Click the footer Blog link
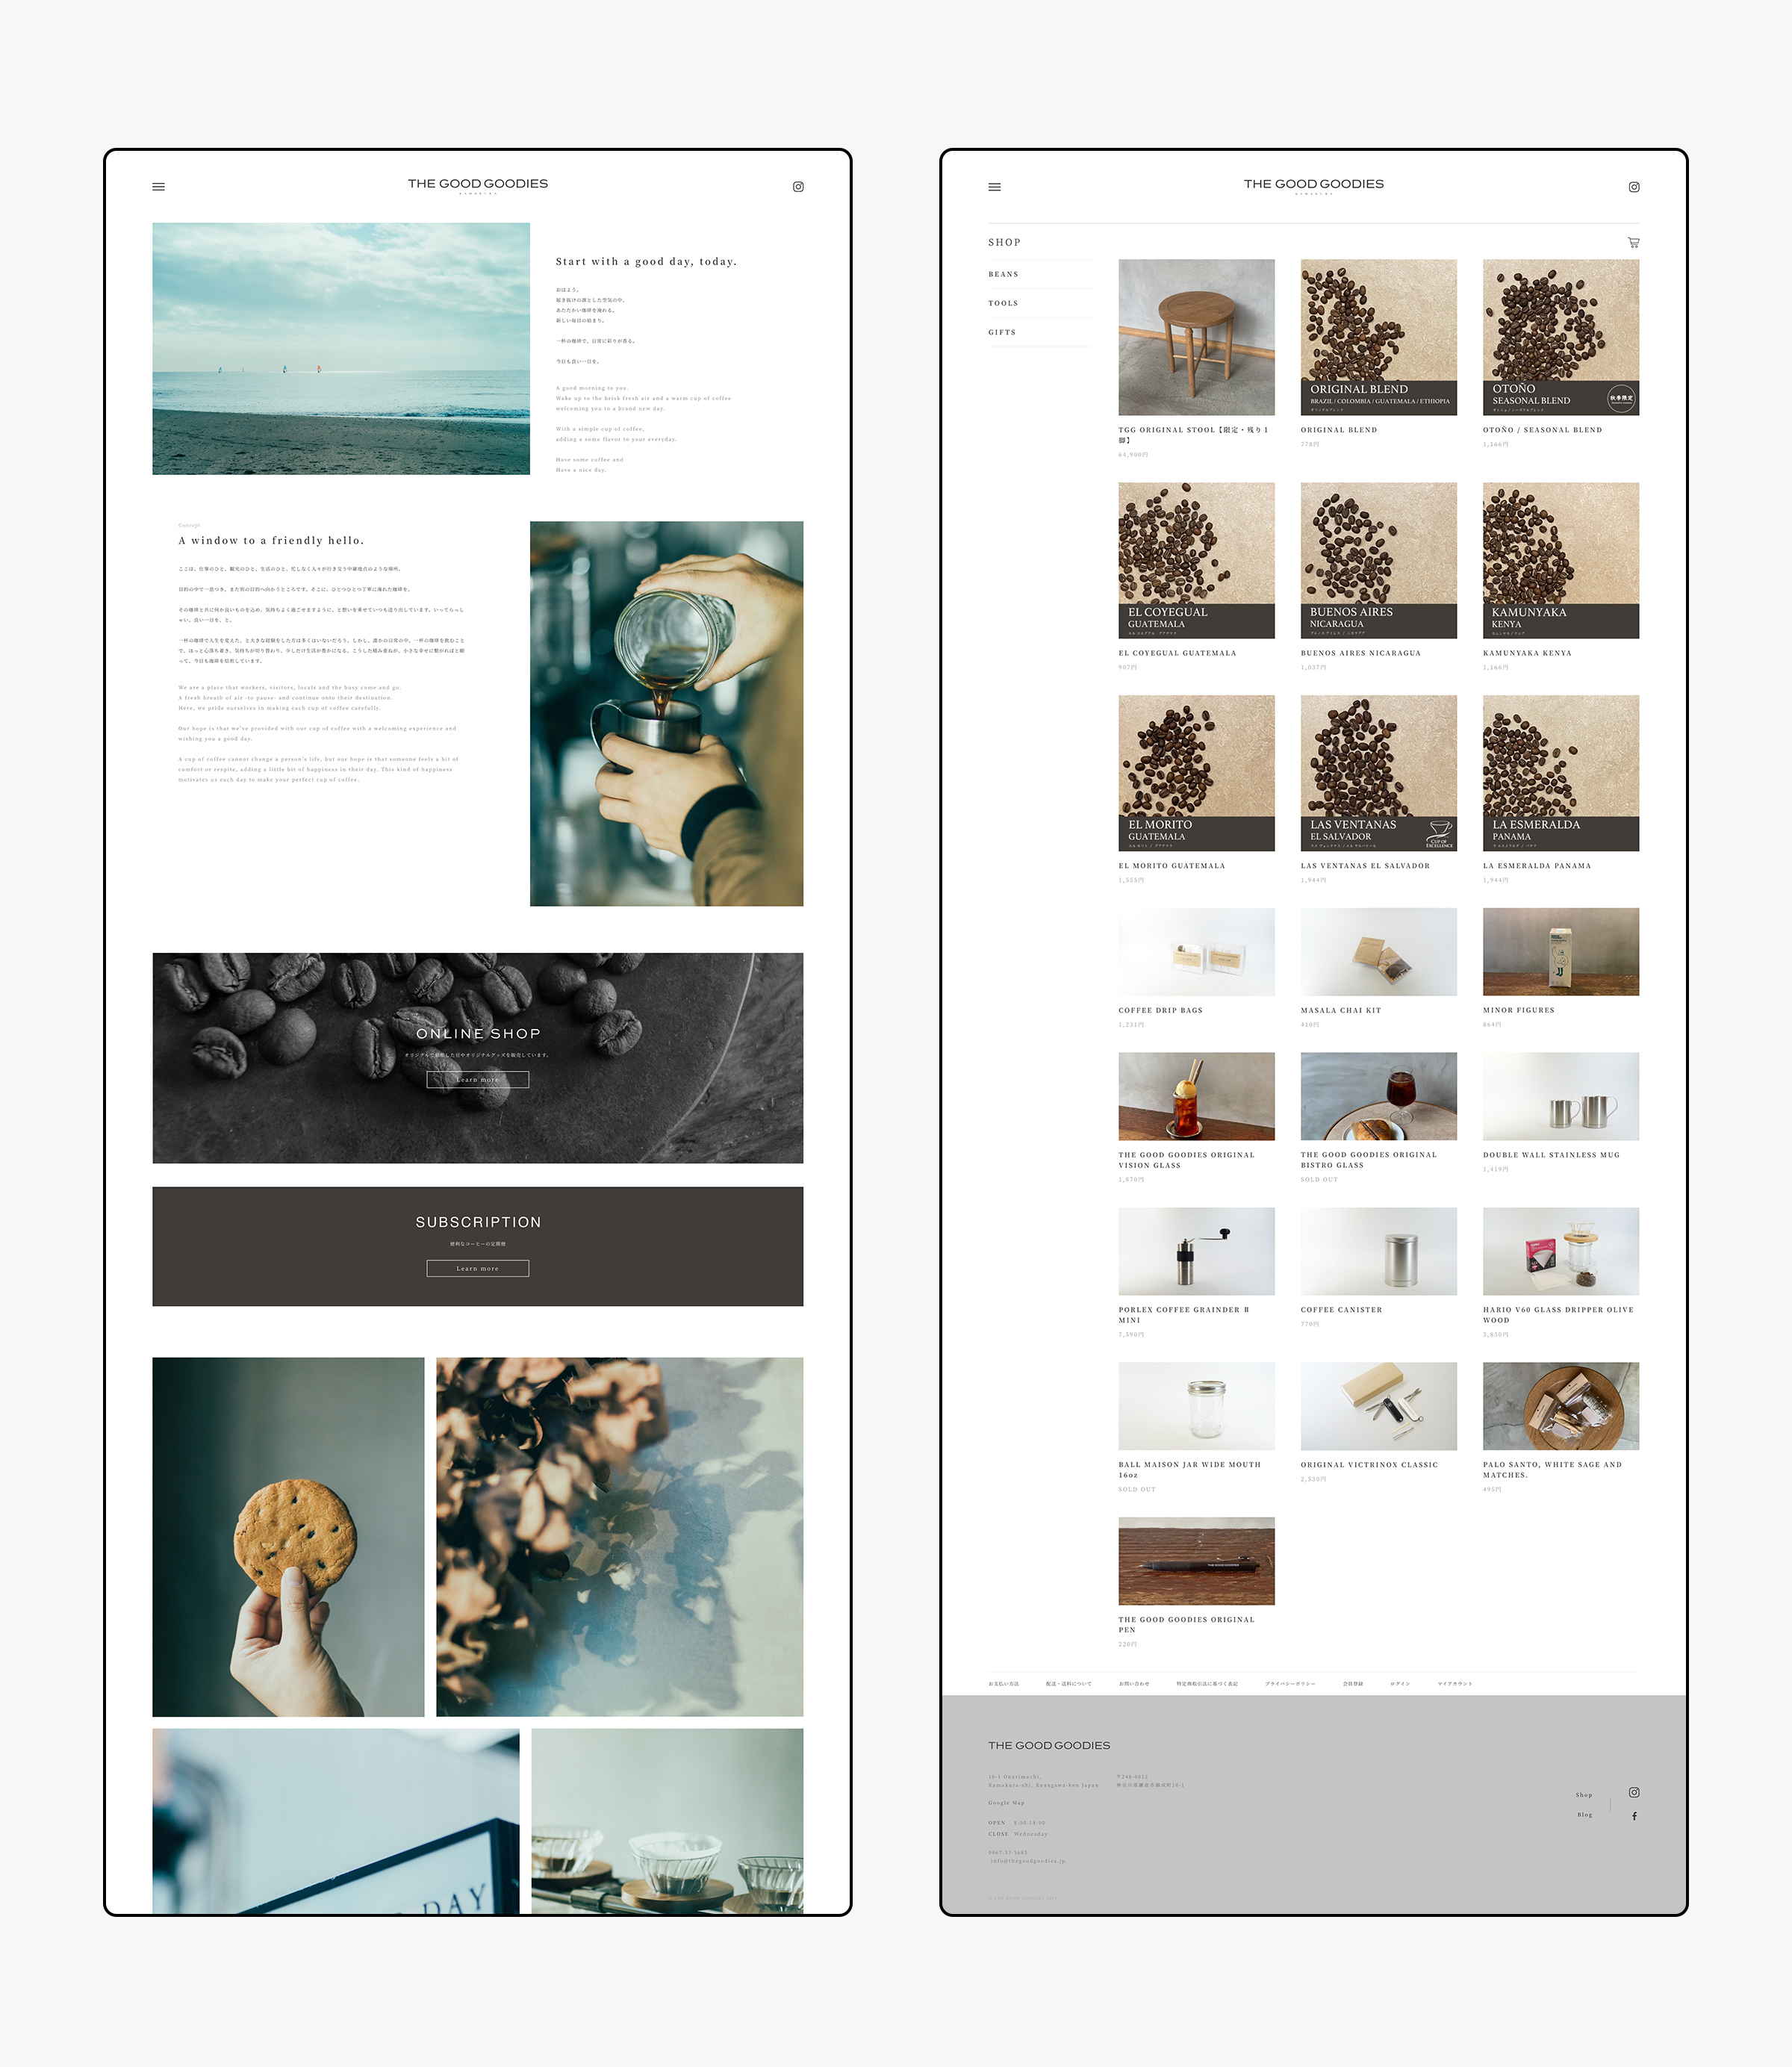Screen dimensions: 1792x2067 point(1584,1815)
